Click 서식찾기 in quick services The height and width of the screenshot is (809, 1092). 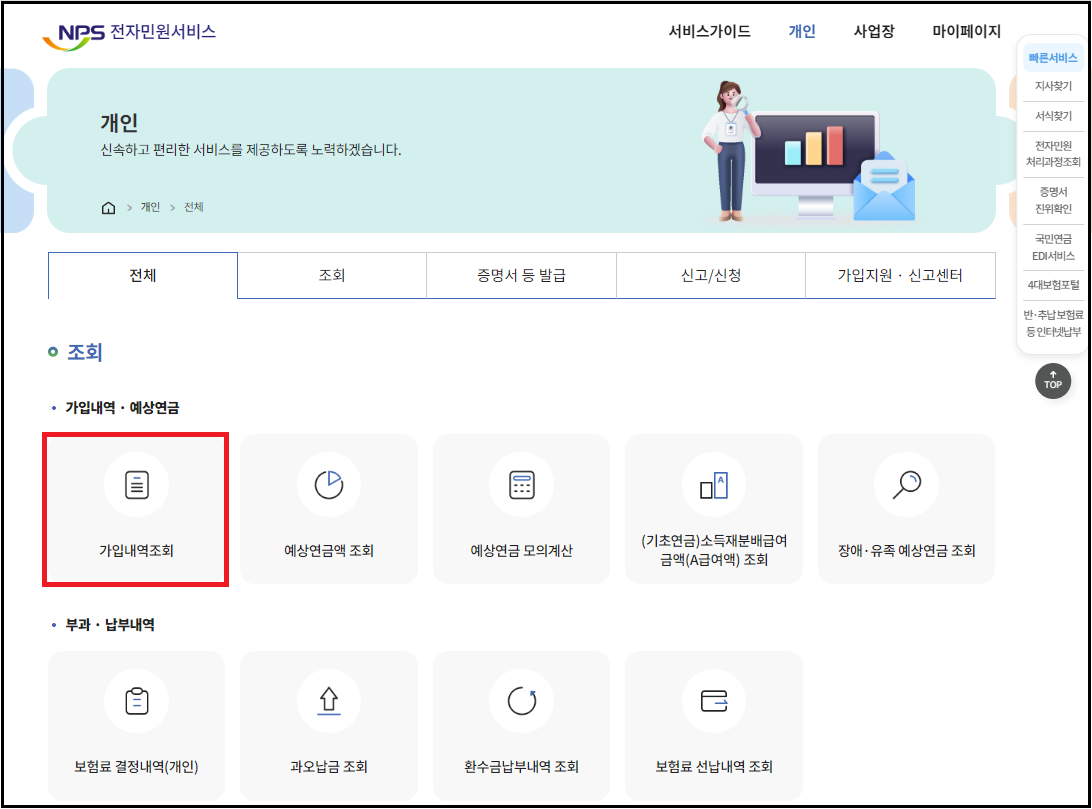[1053, 116]
